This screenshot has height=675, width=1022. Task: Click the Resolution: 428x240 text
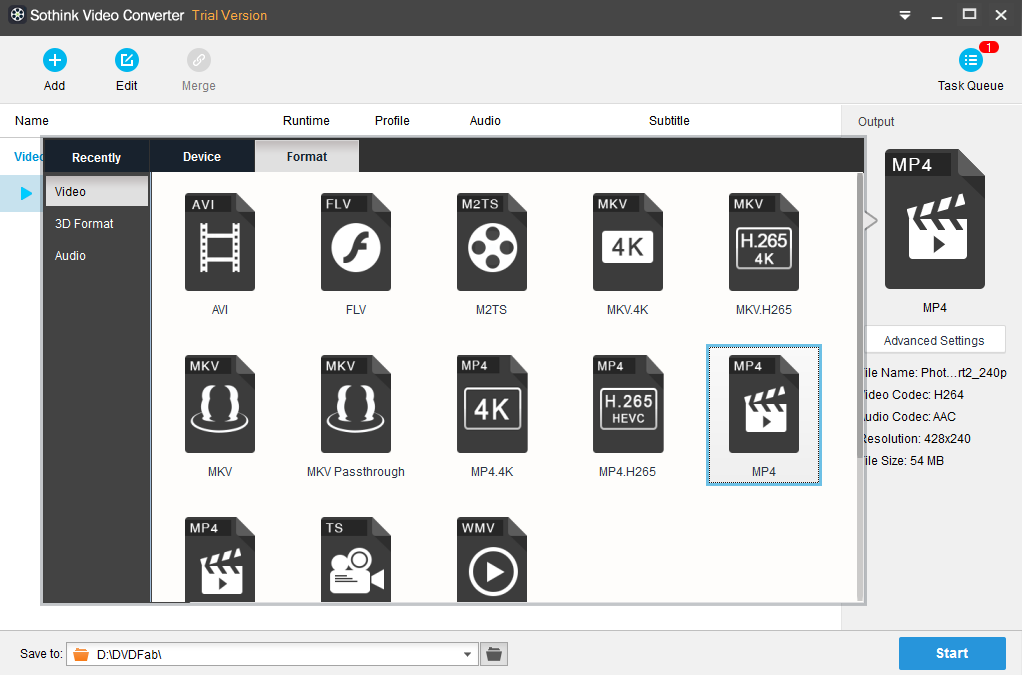[918, 438]
